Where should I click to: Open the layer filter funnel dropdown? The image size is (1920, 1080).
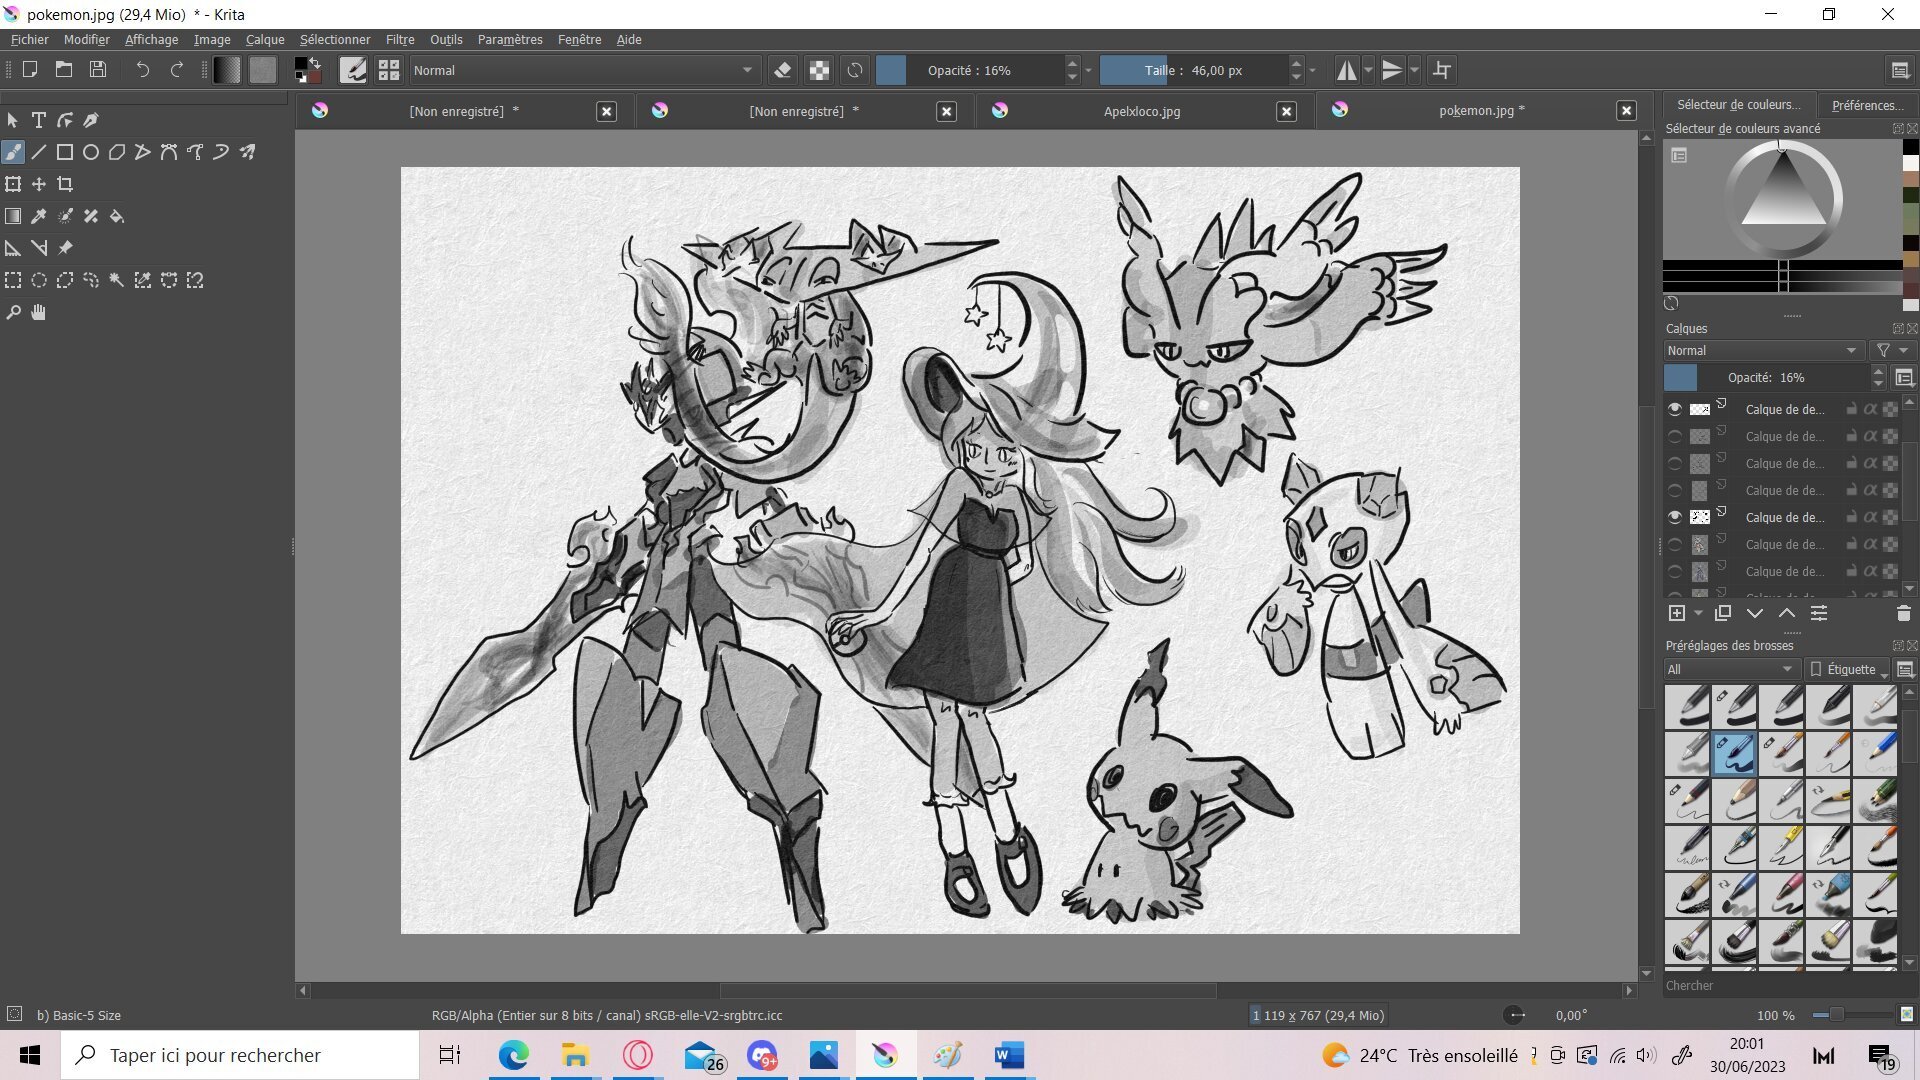coord(1892,350)
